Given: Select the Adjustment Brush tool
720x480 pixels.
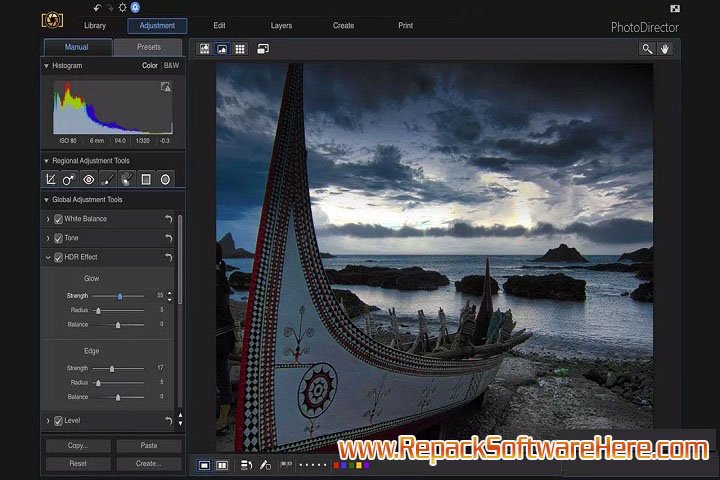Looking at the screenshot, I should click(x=107, y=179).
